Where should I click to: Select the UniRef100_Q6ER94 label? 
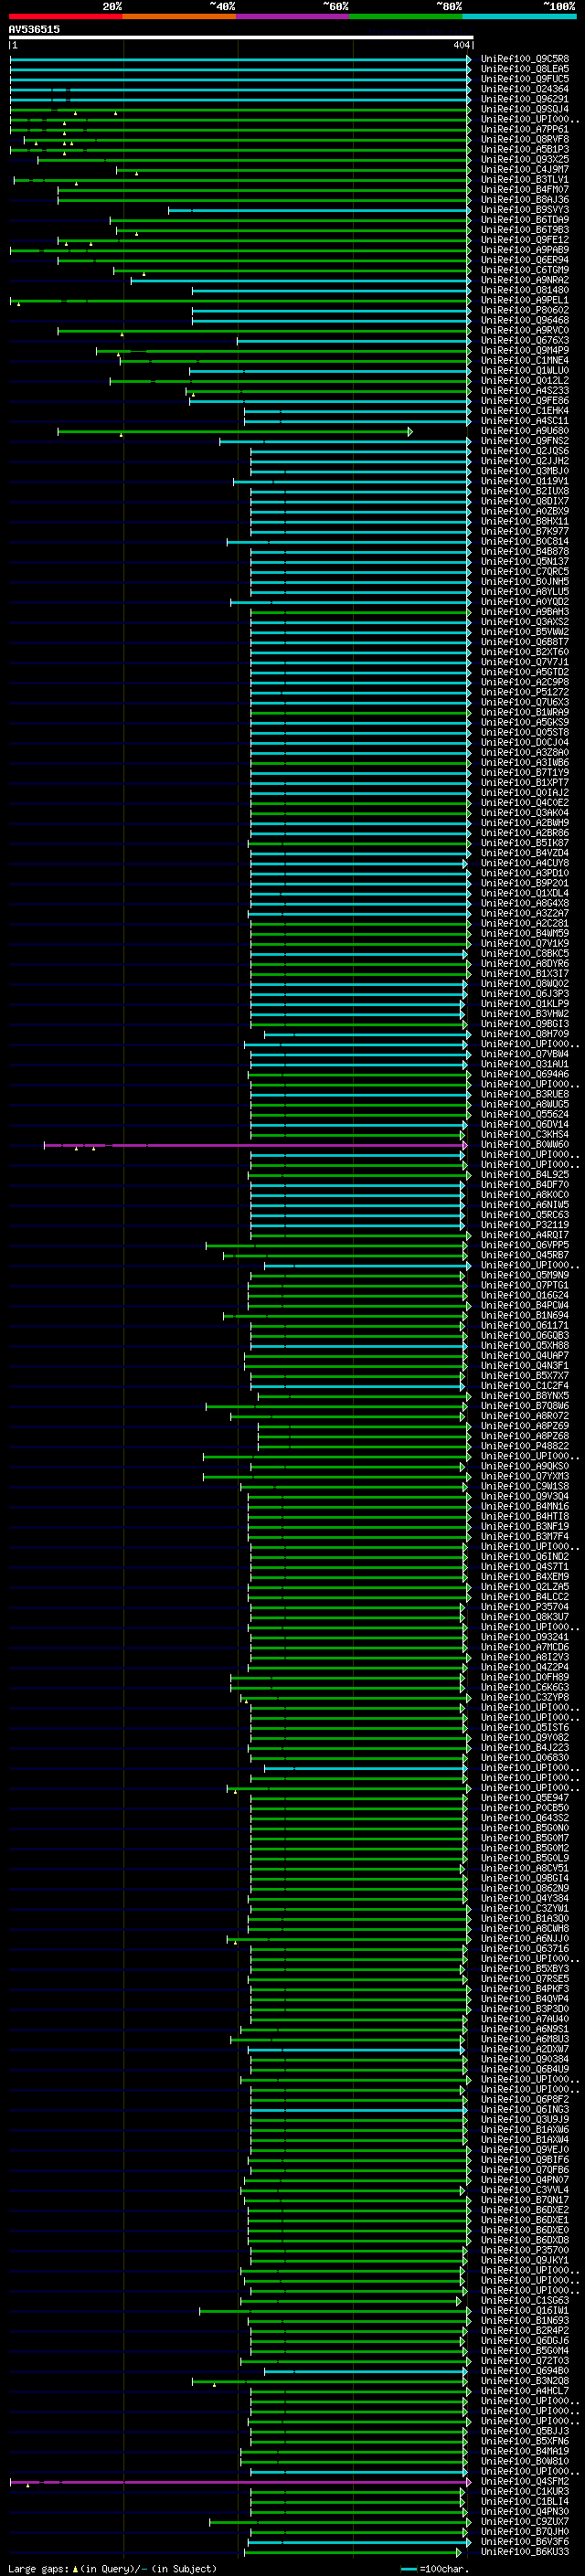(x=525, y=260)
